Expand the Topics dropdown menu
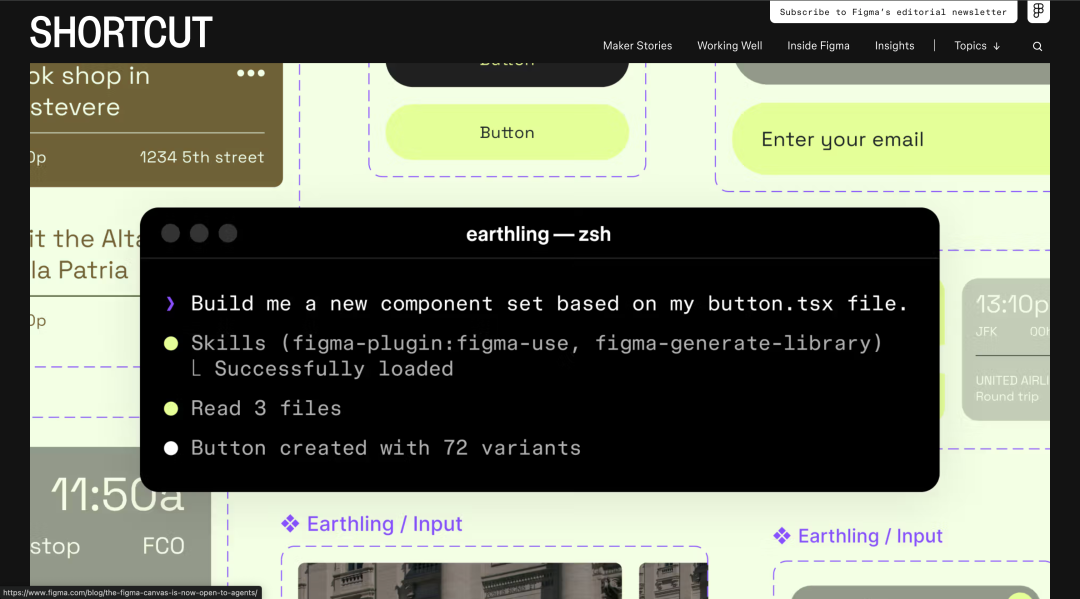This screenshot has width=1080, height=599. tap(977, 45)
